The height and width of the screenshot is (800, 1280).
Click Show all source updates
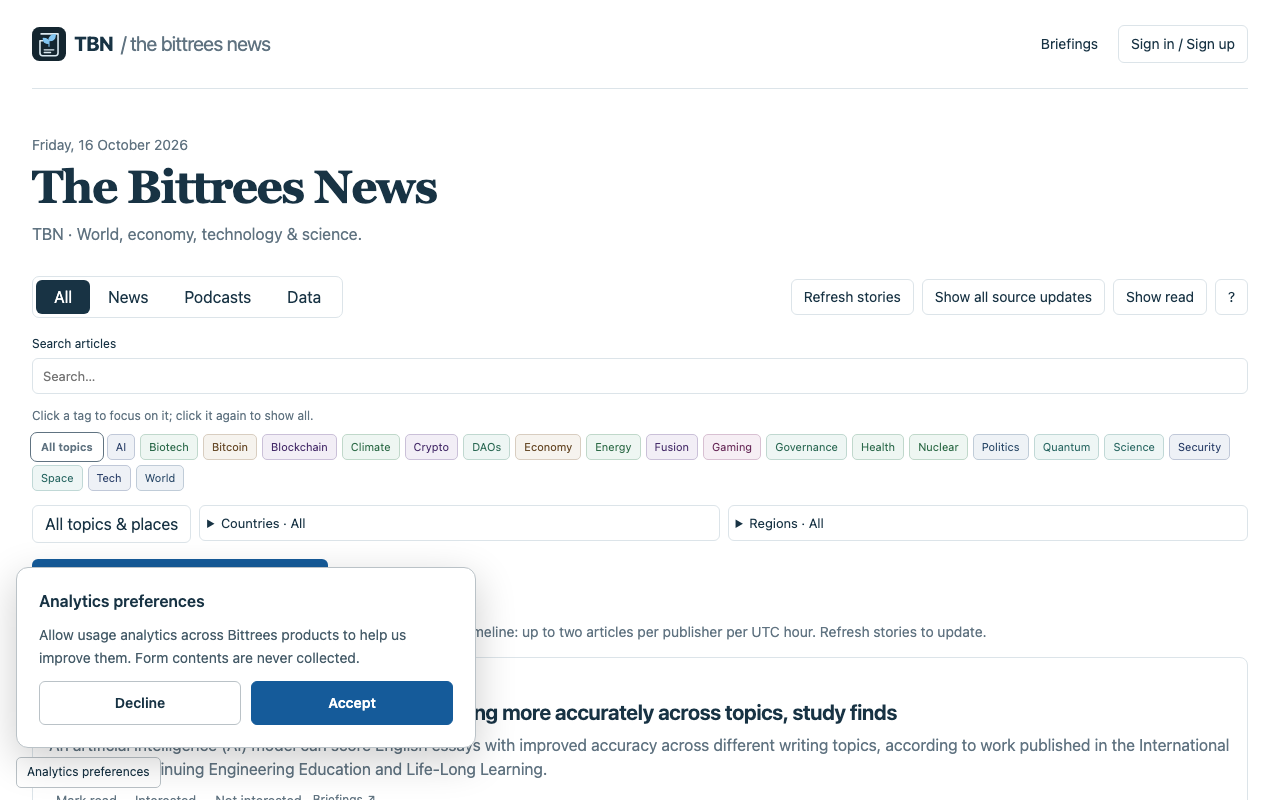(x=1013, y=297)
